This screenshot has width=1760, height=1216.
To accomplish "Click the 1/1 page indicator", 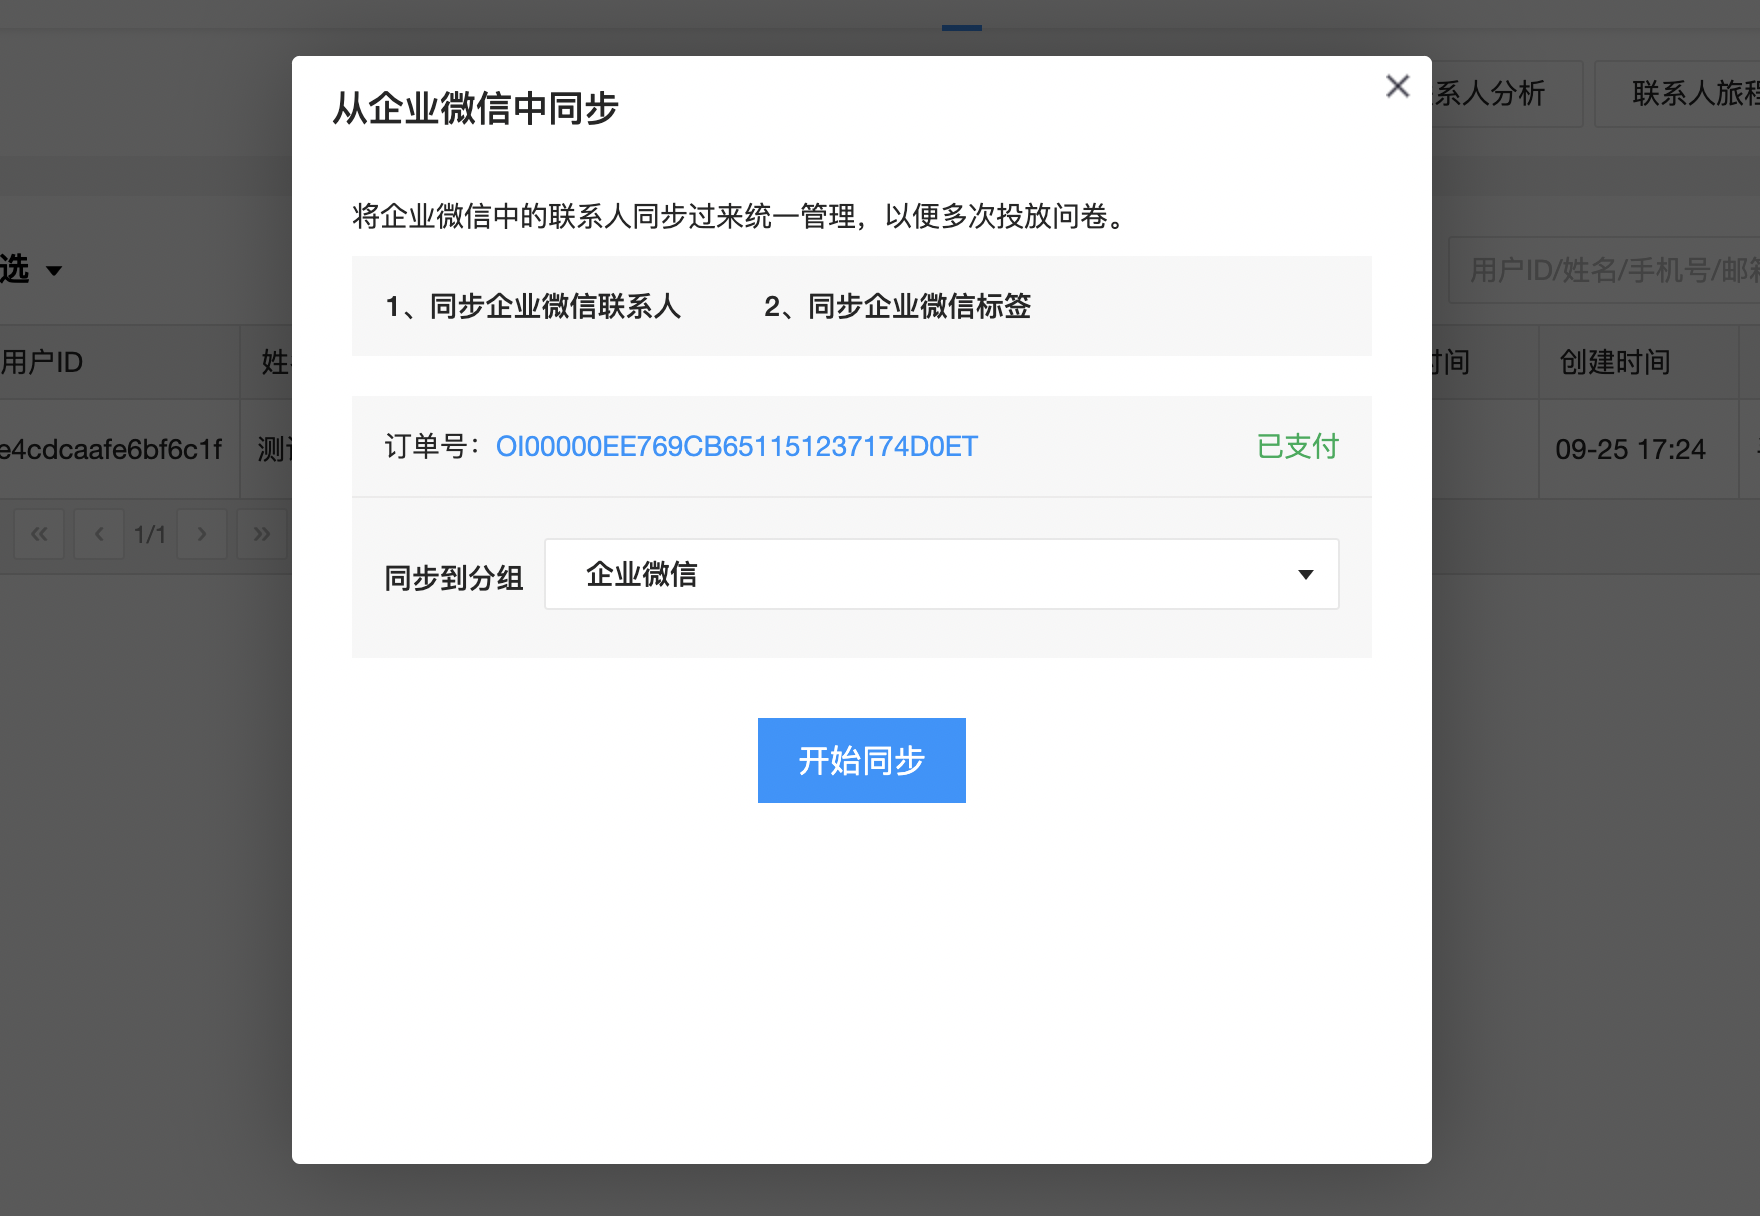I will [x=150, y=534].
